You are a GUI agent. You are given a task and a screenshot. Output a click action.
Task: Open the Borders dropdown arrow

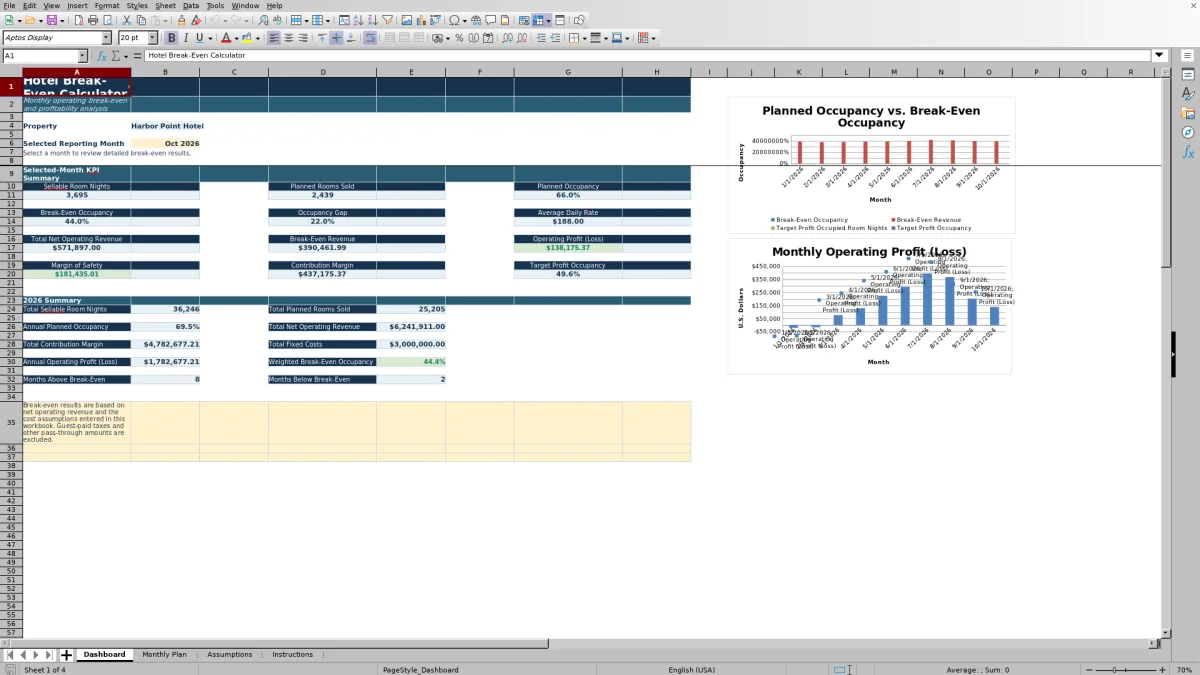pyautogui.click(x=585, y=38)
